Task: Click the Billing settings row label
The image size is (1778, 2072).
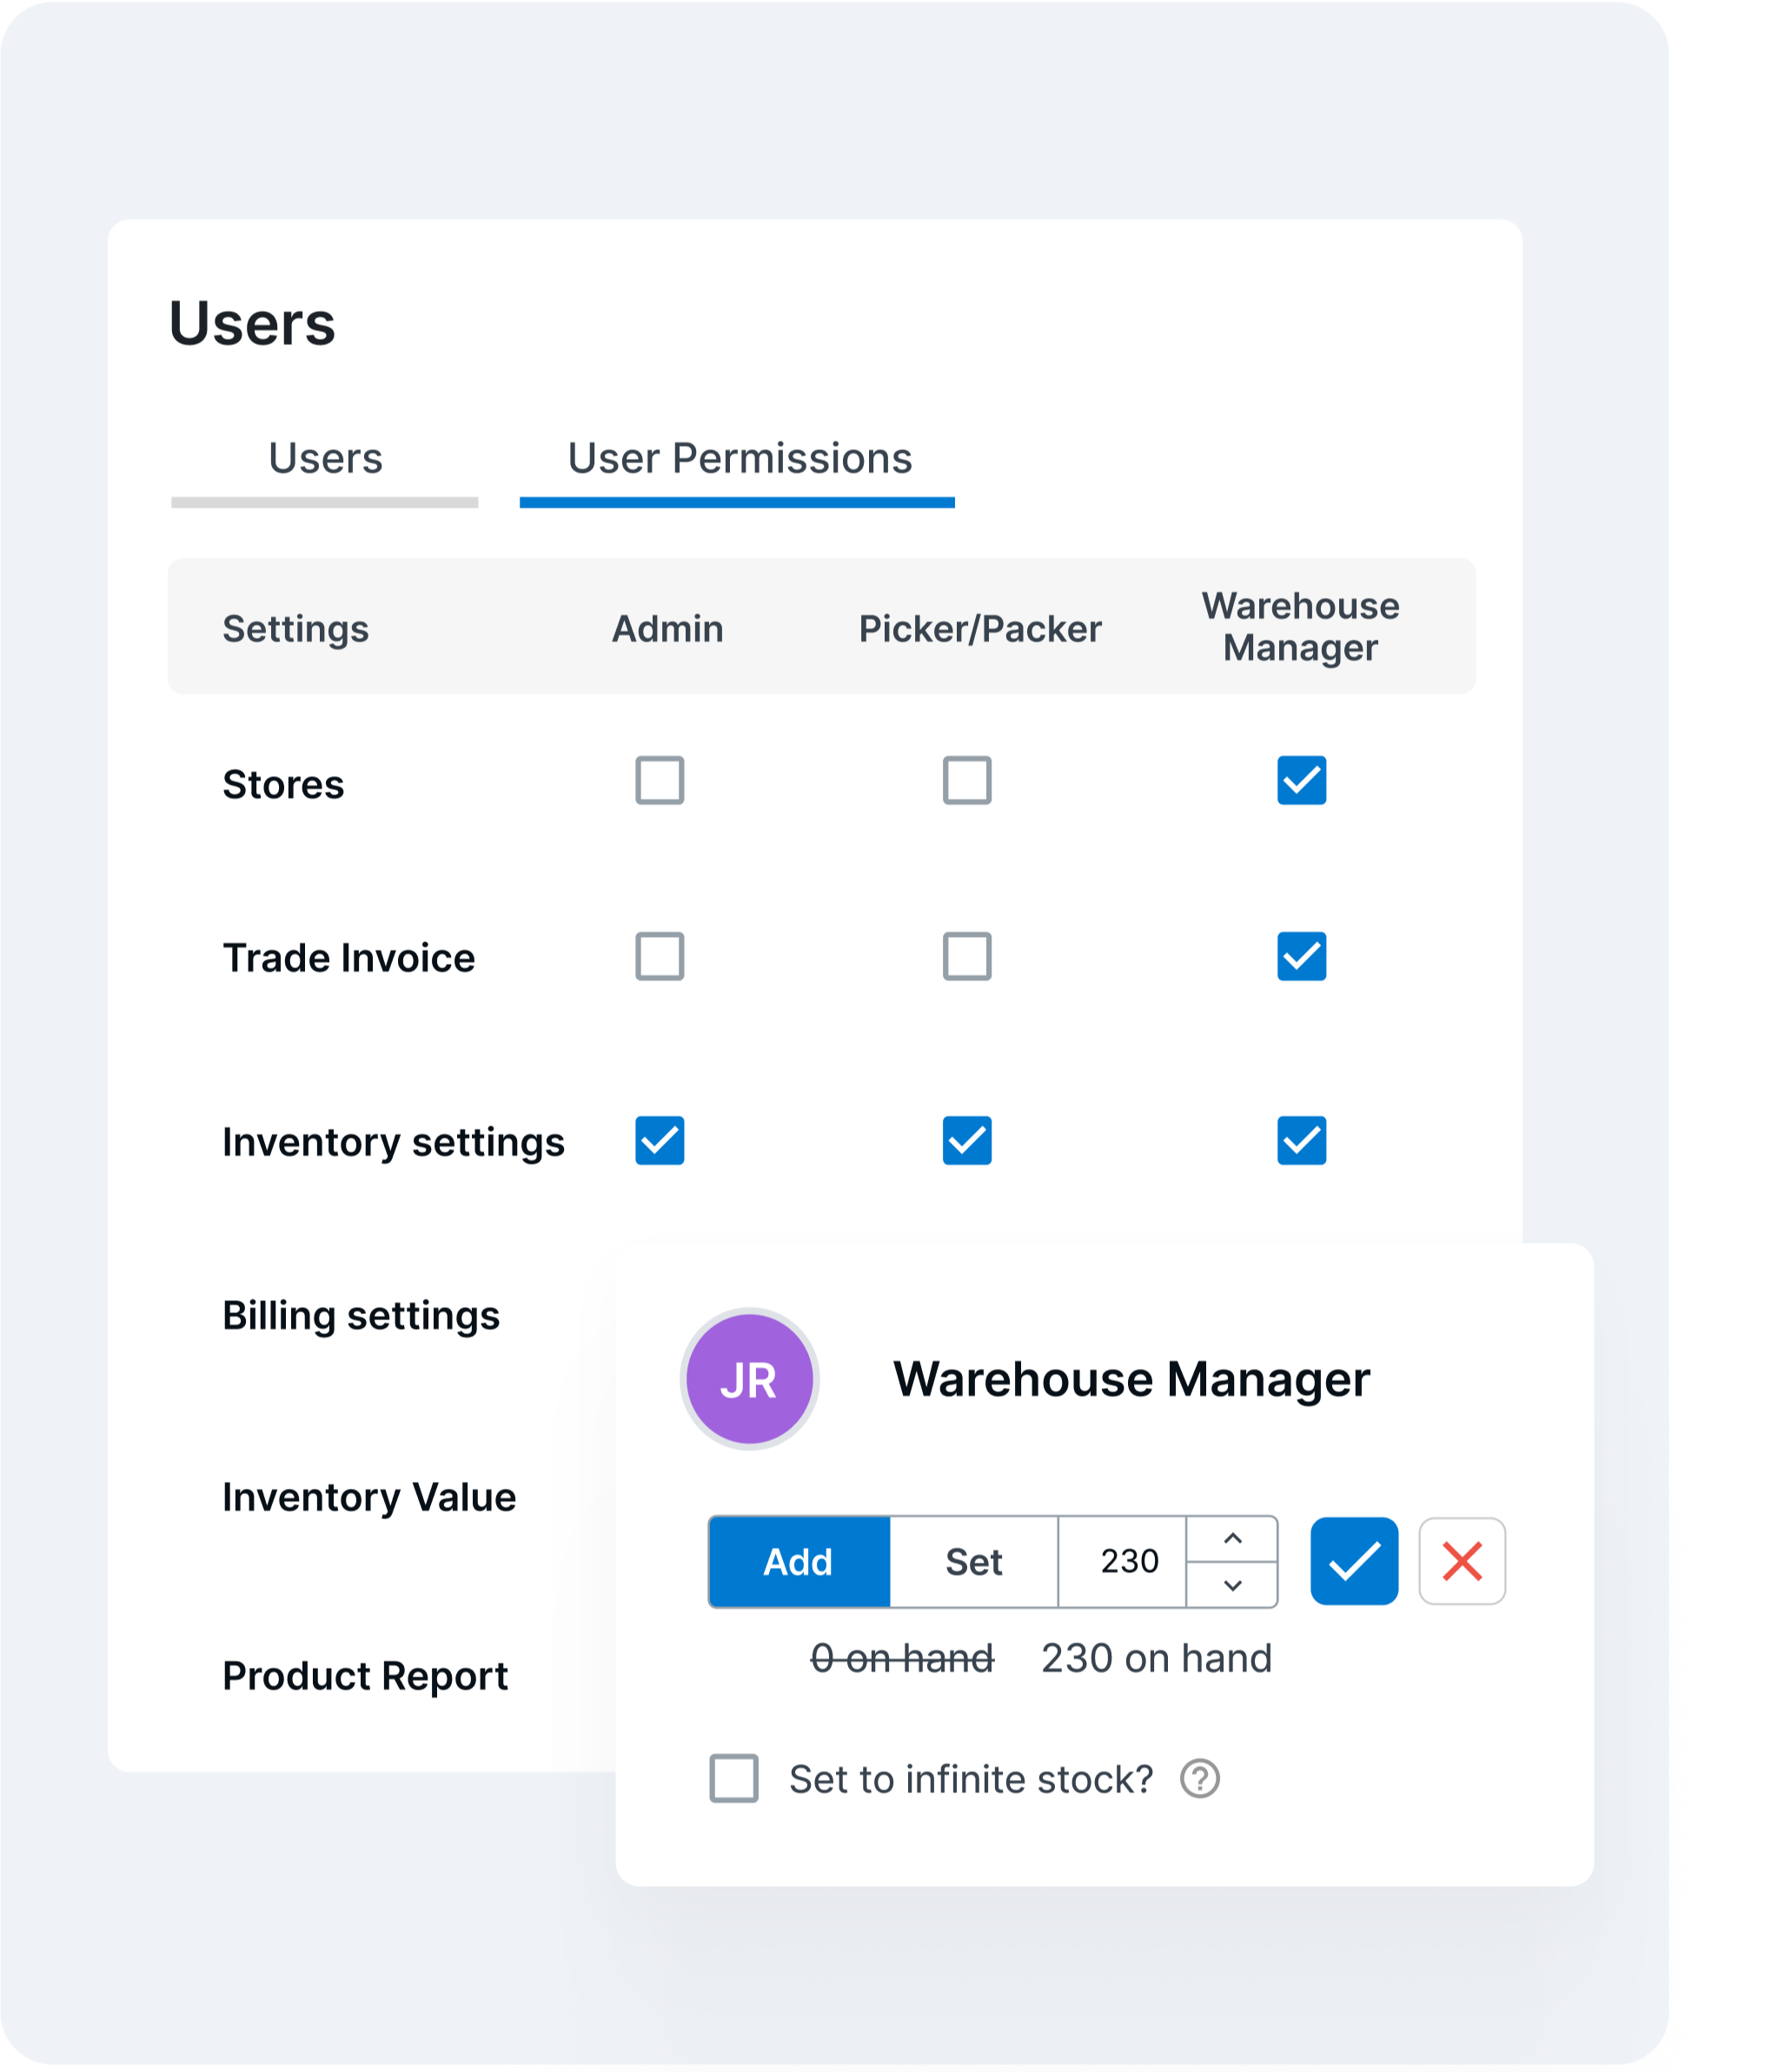Action: [x=361, y=1316]
